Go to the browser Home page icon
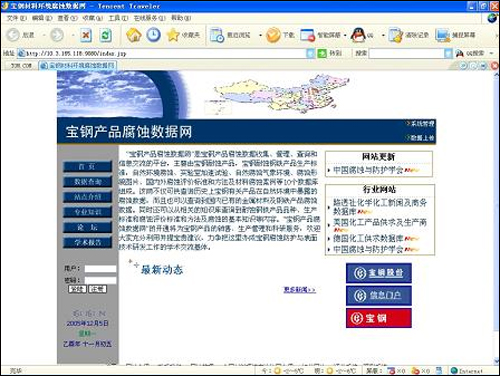Screen dimensions: 500x376 click(134, 35)
